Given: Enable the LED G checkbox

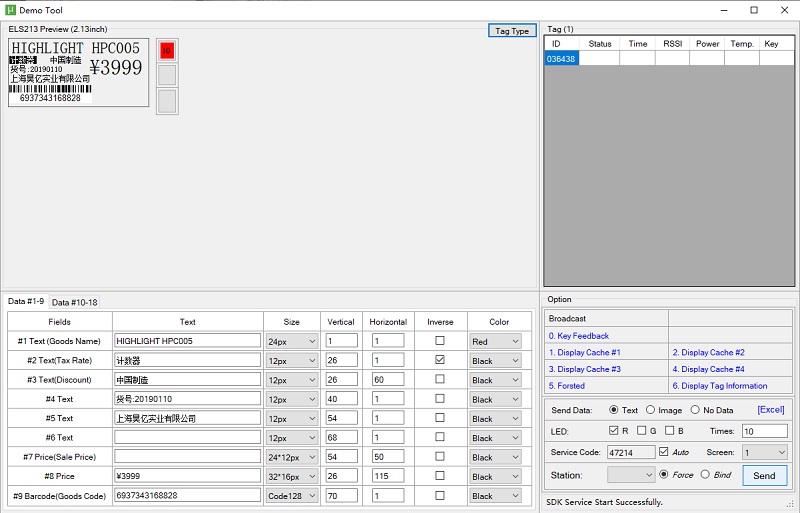Looking at the screenshot, I should click(641, 430).
